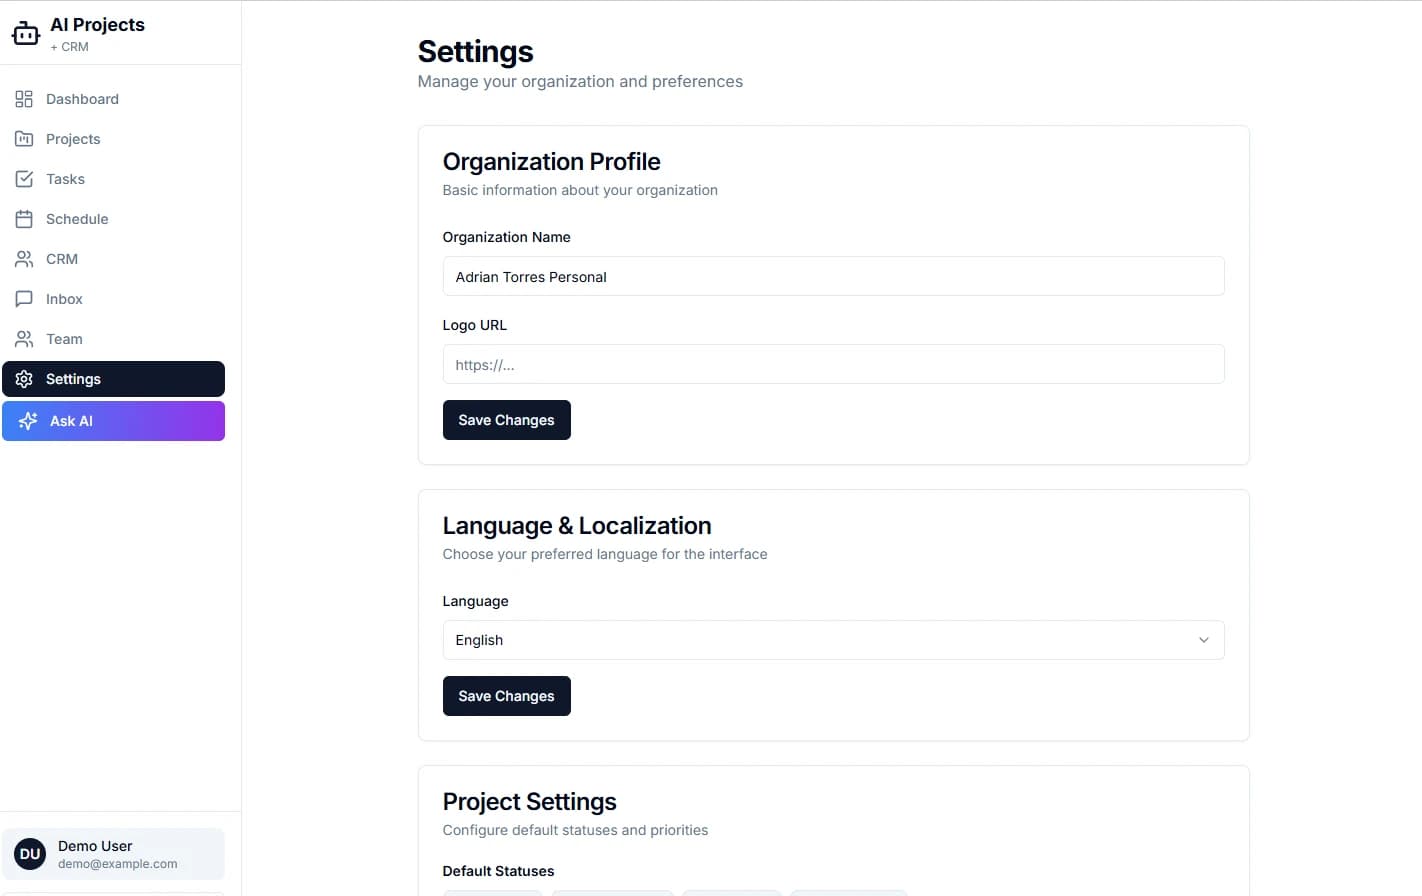
Task: Go to the Inbox page
Action: 64,299
